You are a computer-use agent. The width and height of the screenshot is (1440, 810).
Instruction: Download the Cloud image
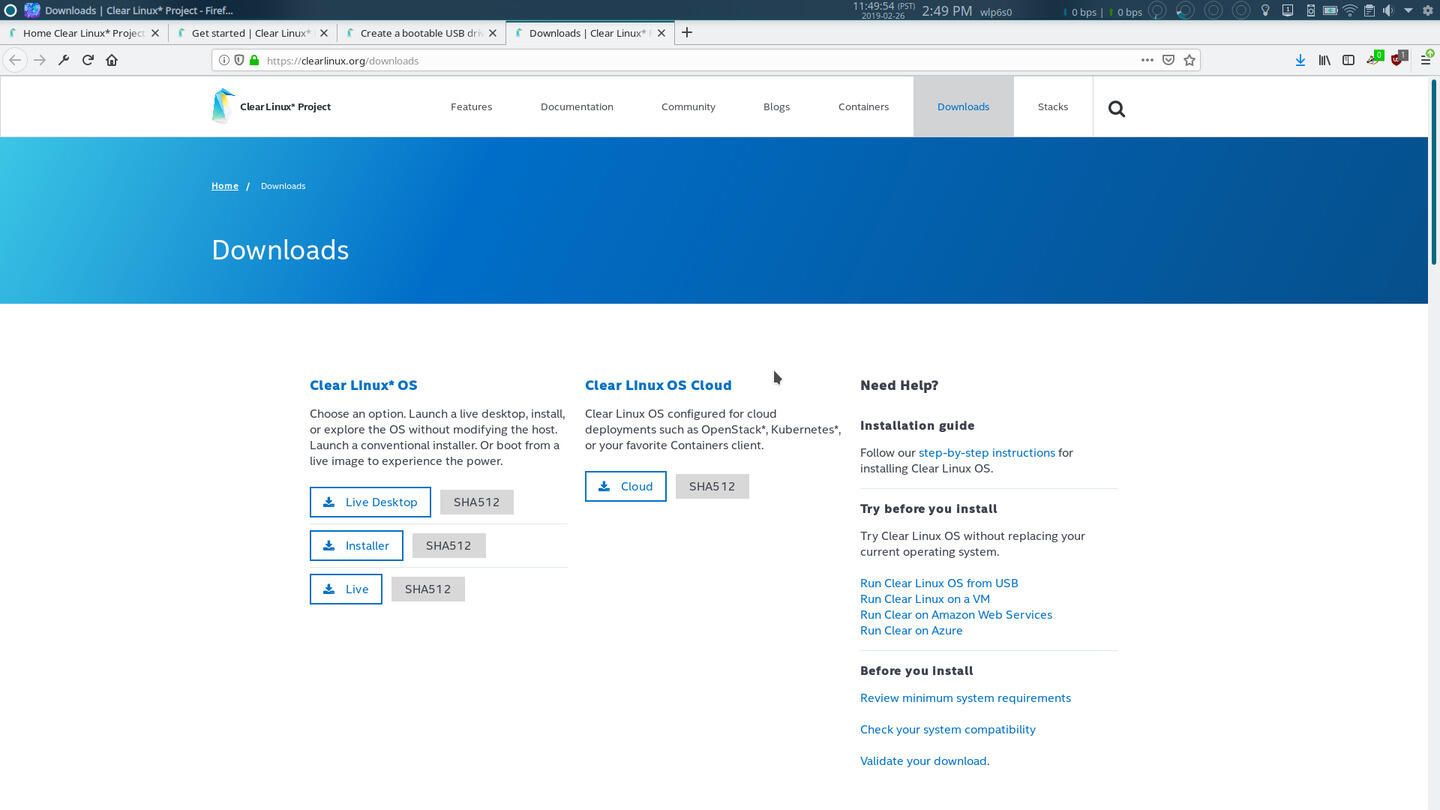pos(626,486)
